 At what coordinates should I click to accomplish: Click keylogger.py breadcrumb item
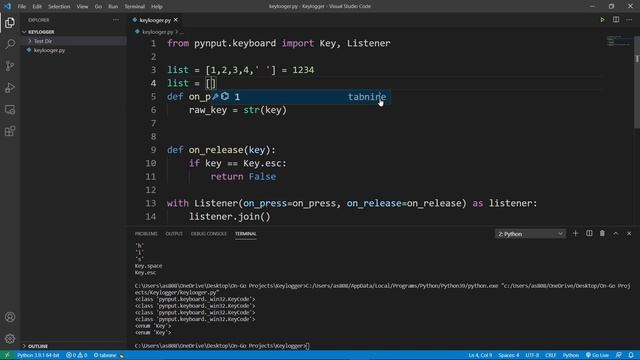coord(158,32)
